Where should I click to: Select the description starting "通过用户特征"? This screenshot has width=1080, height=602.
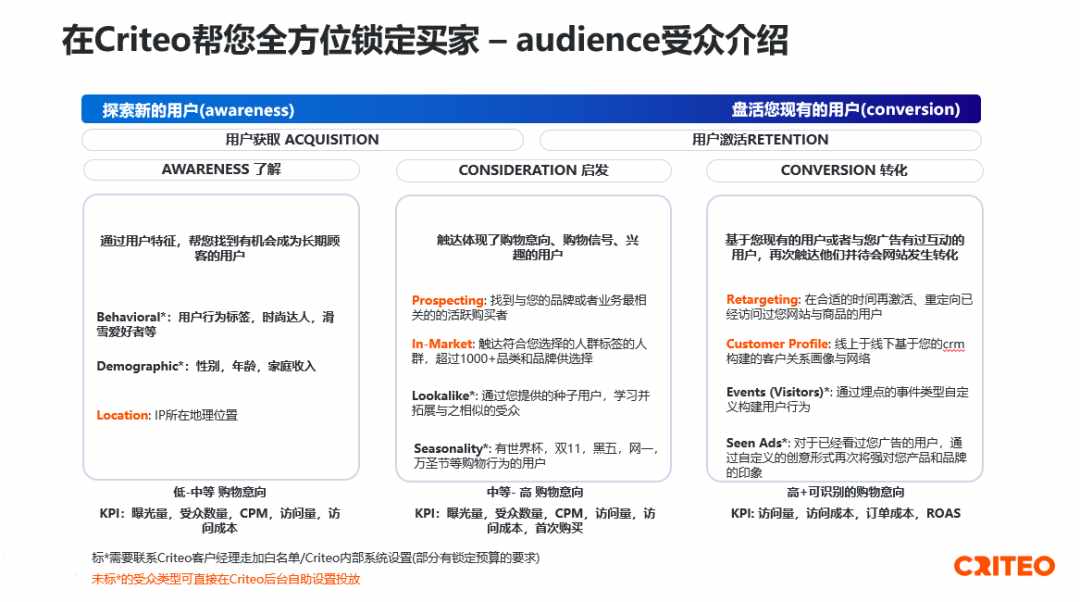[x=220, y=248]
